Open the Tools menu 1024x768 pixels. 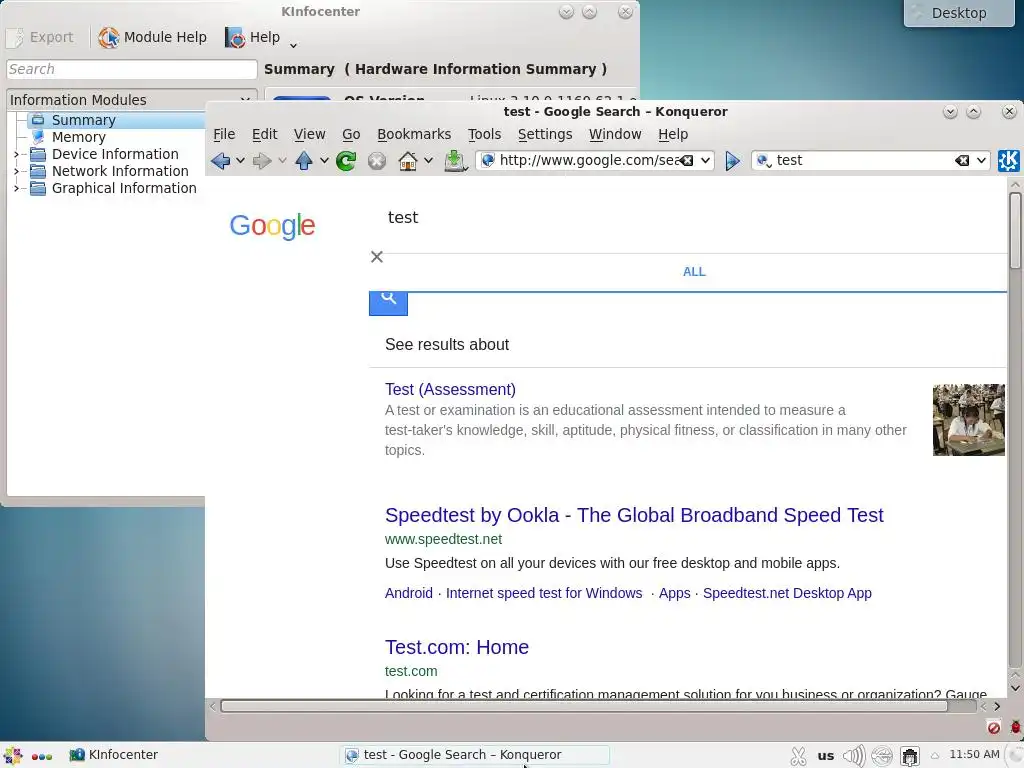pyautogui.click(x=484, y=134)
